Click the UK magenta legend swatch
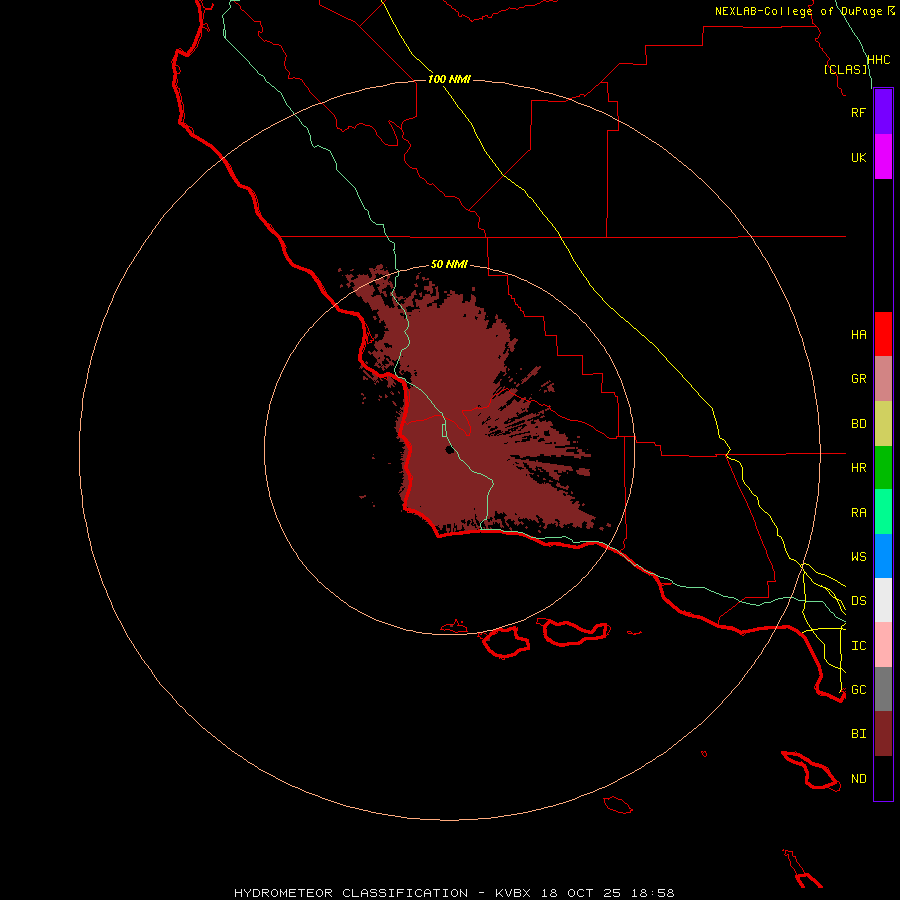 (883, 157)
